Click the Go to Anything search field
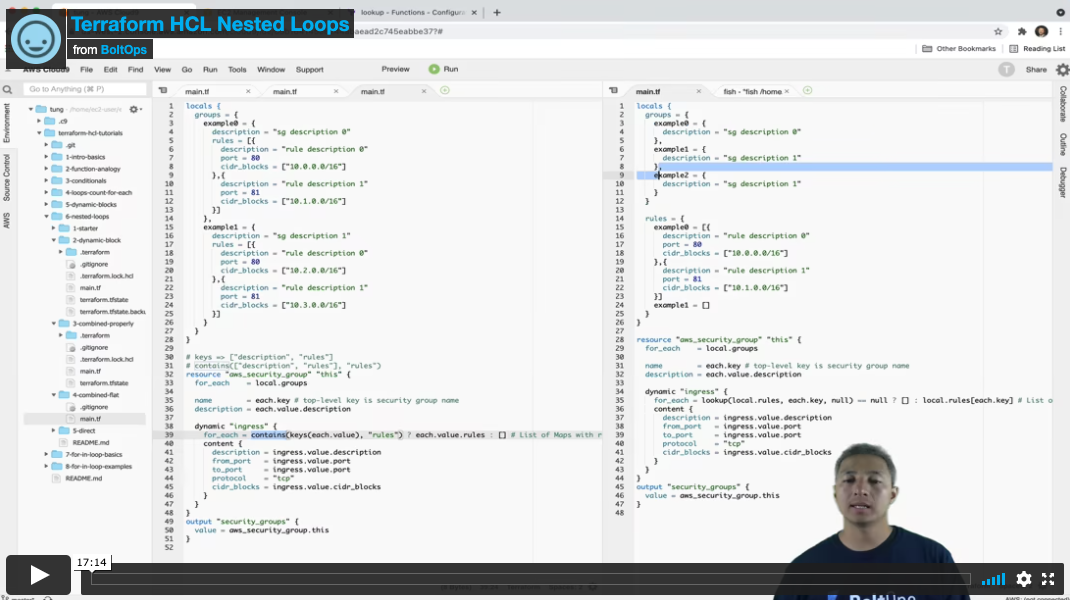 click(82, 89)
